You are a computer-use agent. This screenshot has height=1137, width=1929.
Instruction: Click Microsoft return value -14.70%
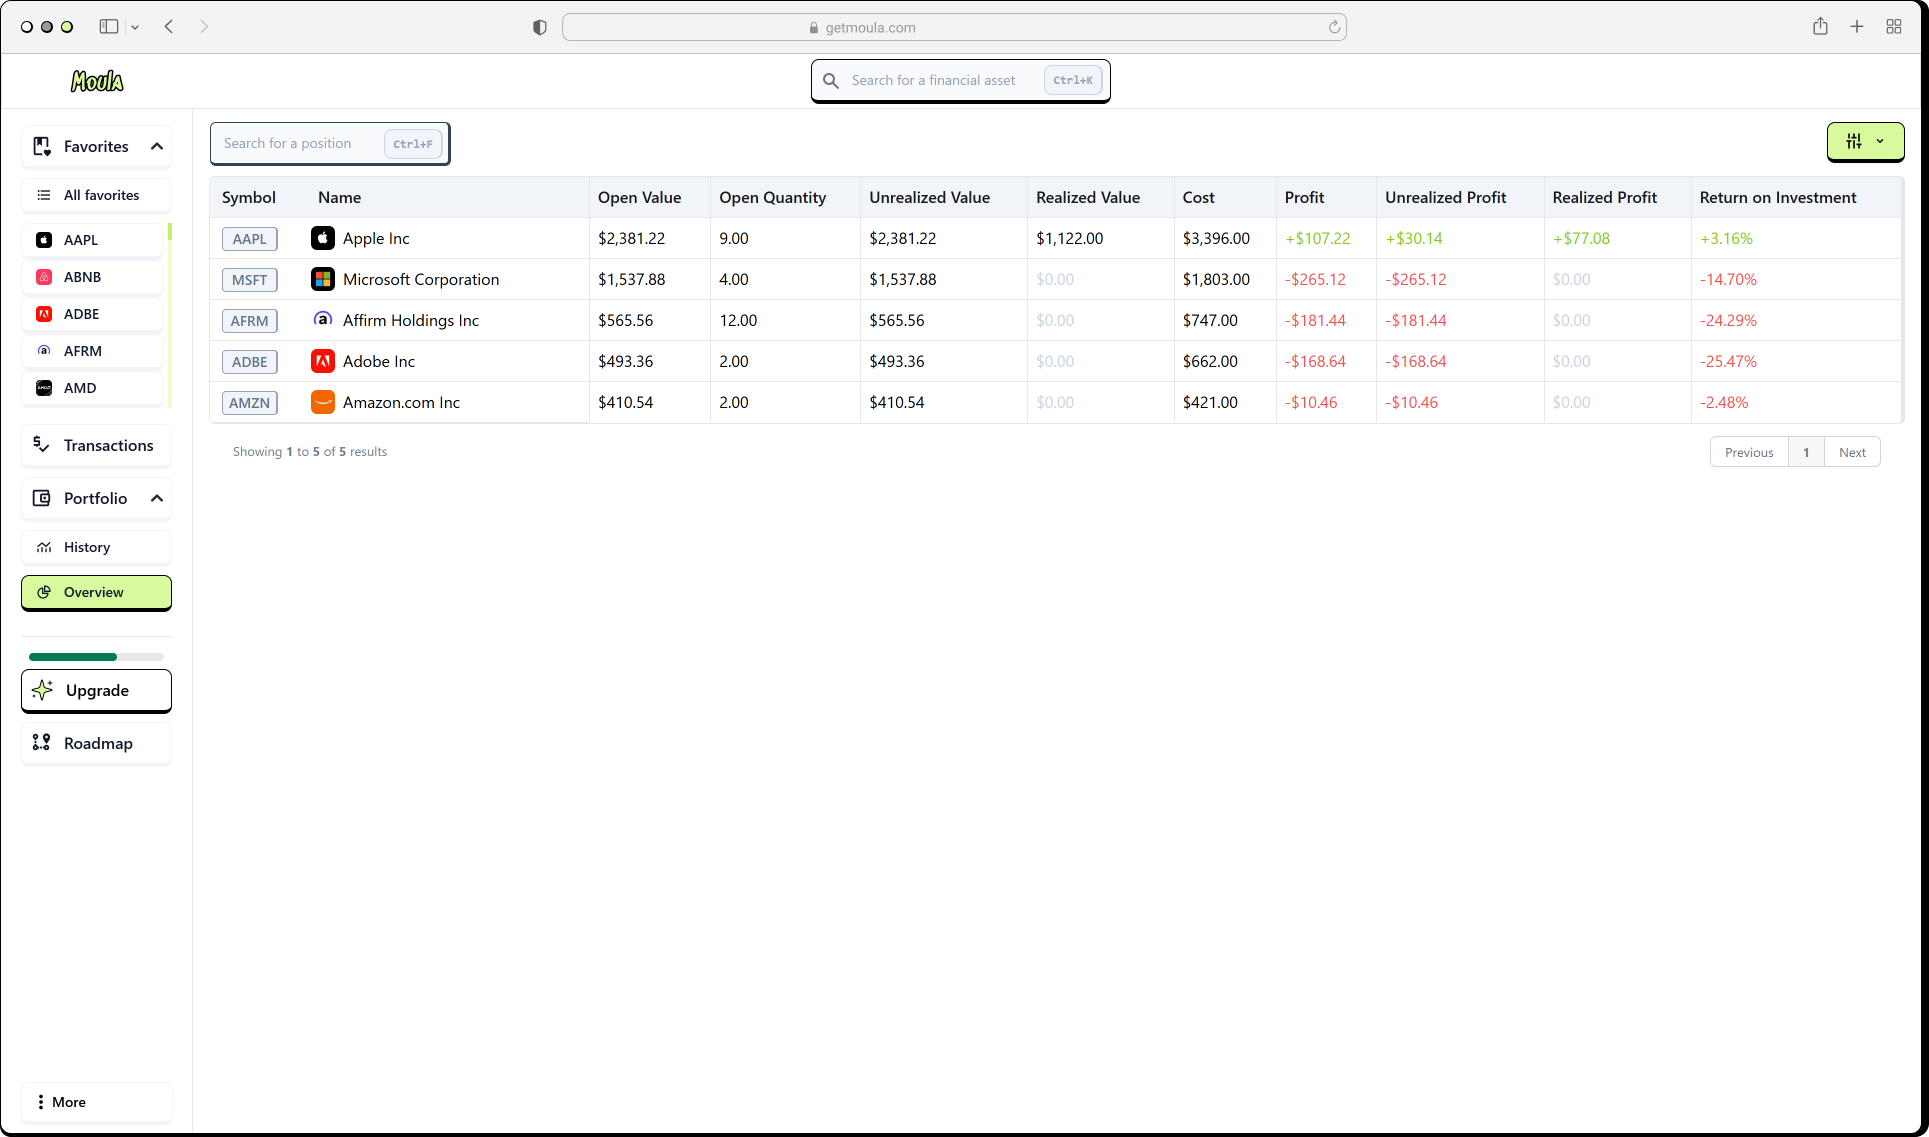coord(1728,280)
